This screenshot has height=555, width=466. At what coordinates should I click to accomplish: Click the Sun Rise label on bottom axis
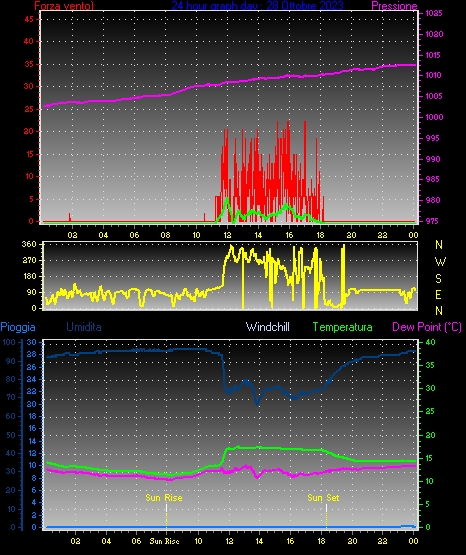(165, 541)
